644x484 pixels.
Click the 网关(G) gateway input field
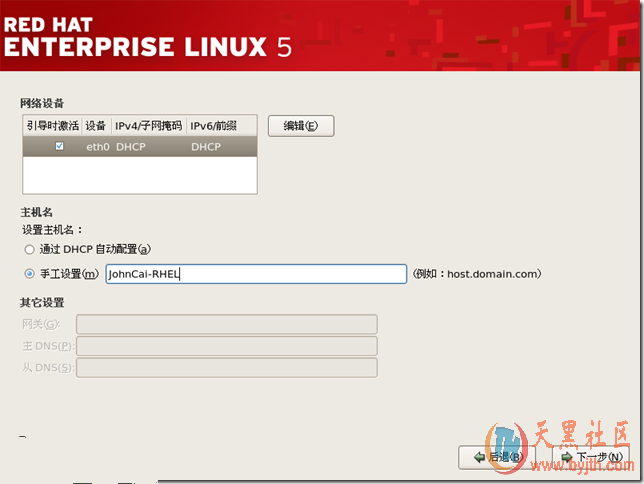[x=226, y=324]
